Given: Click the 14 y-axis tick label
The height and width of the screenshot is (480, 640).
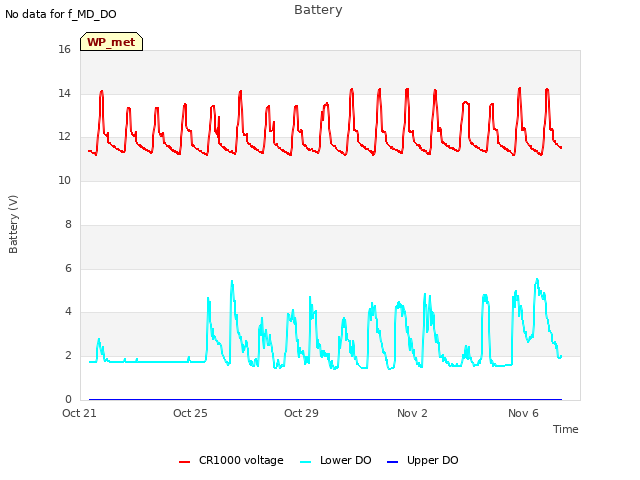Looking at the screenshot, I should [x=64, y=93].
